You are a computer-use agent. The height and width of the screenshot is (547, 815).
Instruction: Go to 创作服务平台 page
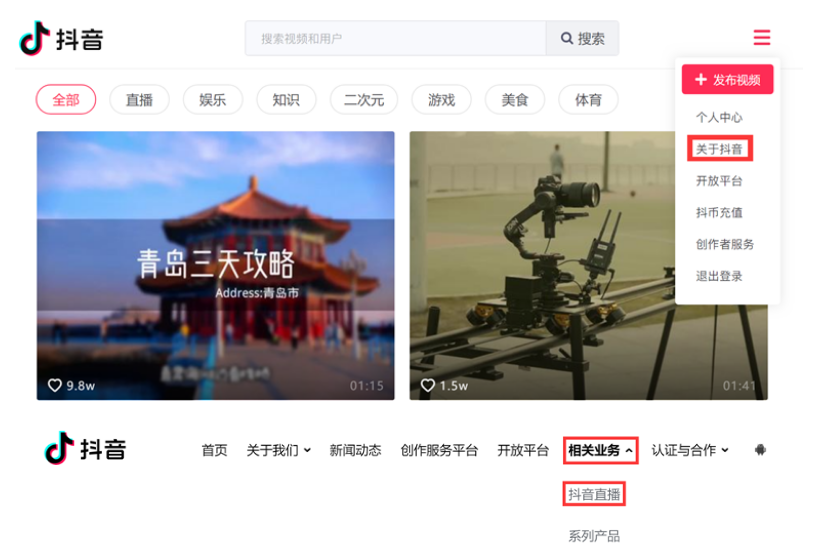pyautogui.click(x=439, y=450)
